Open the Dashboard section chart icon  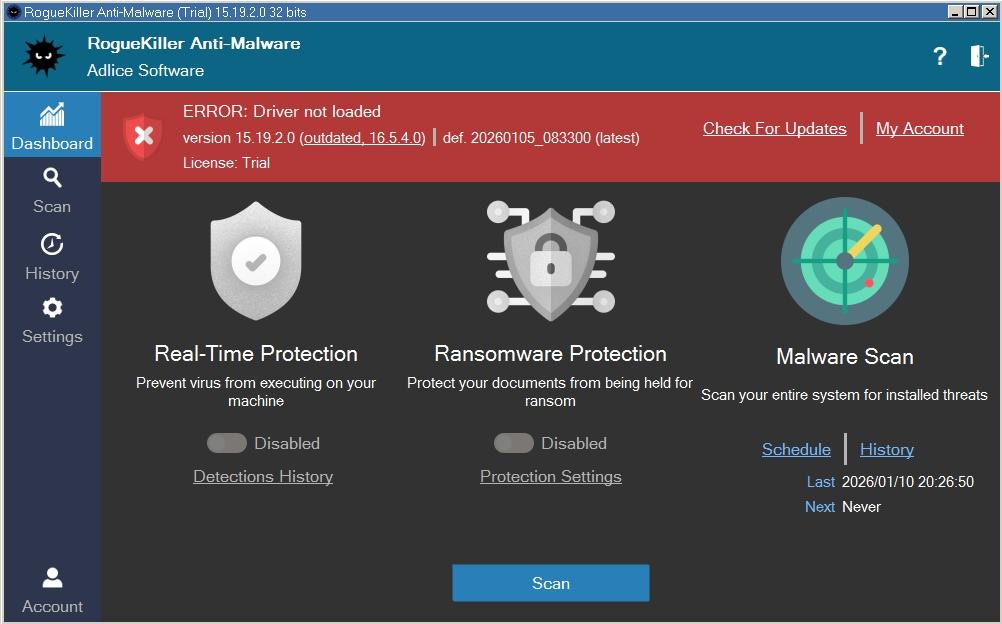click(x=52, y=115)
